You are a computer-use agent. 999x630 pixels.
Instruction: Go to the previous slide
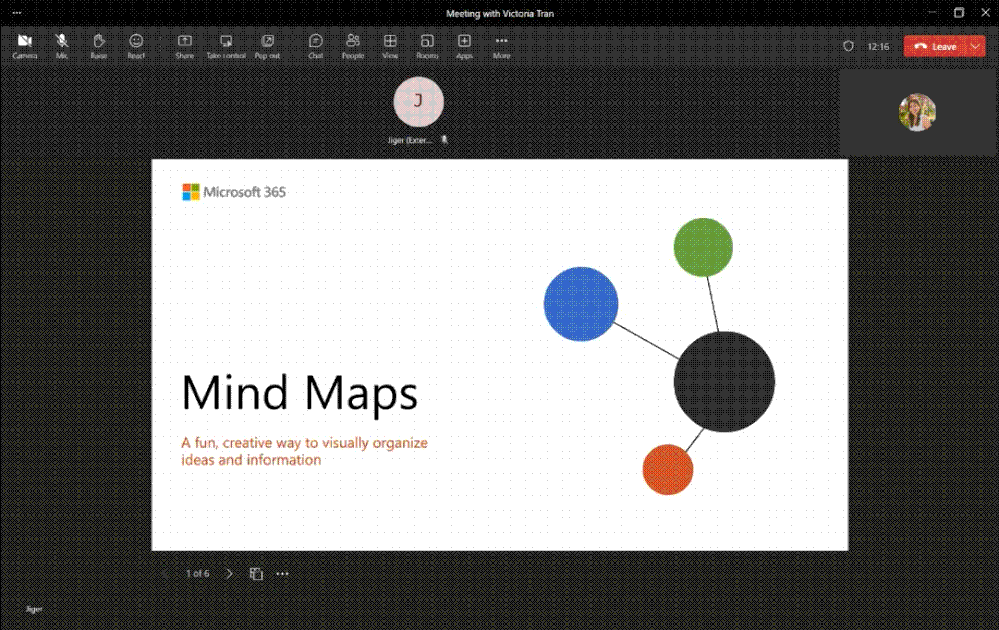click(166, 573)
